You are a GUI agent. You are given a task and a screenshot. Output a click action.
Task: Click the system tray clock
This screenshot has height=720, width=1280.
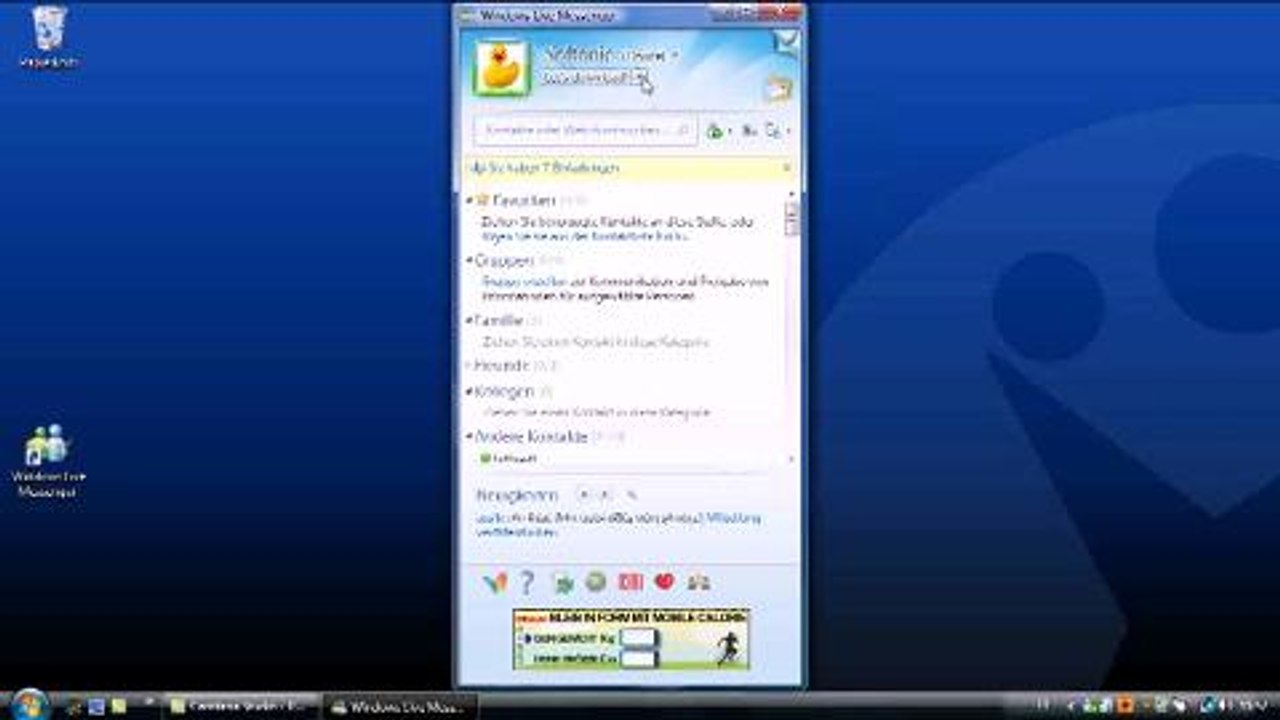1252,705
